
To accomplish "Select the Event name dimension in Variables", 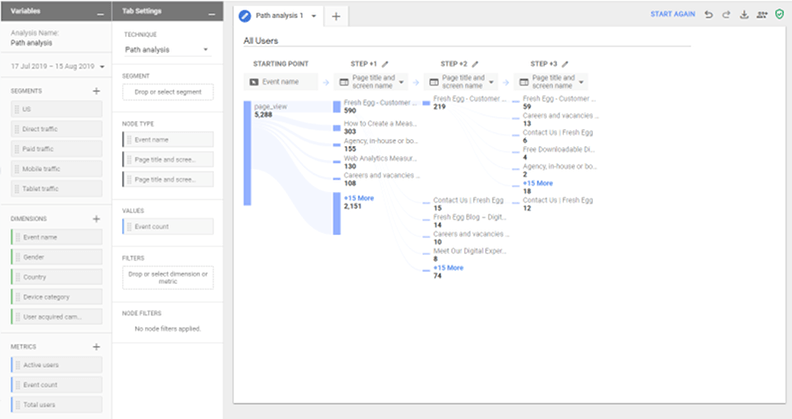I will [x=57, y=237].
